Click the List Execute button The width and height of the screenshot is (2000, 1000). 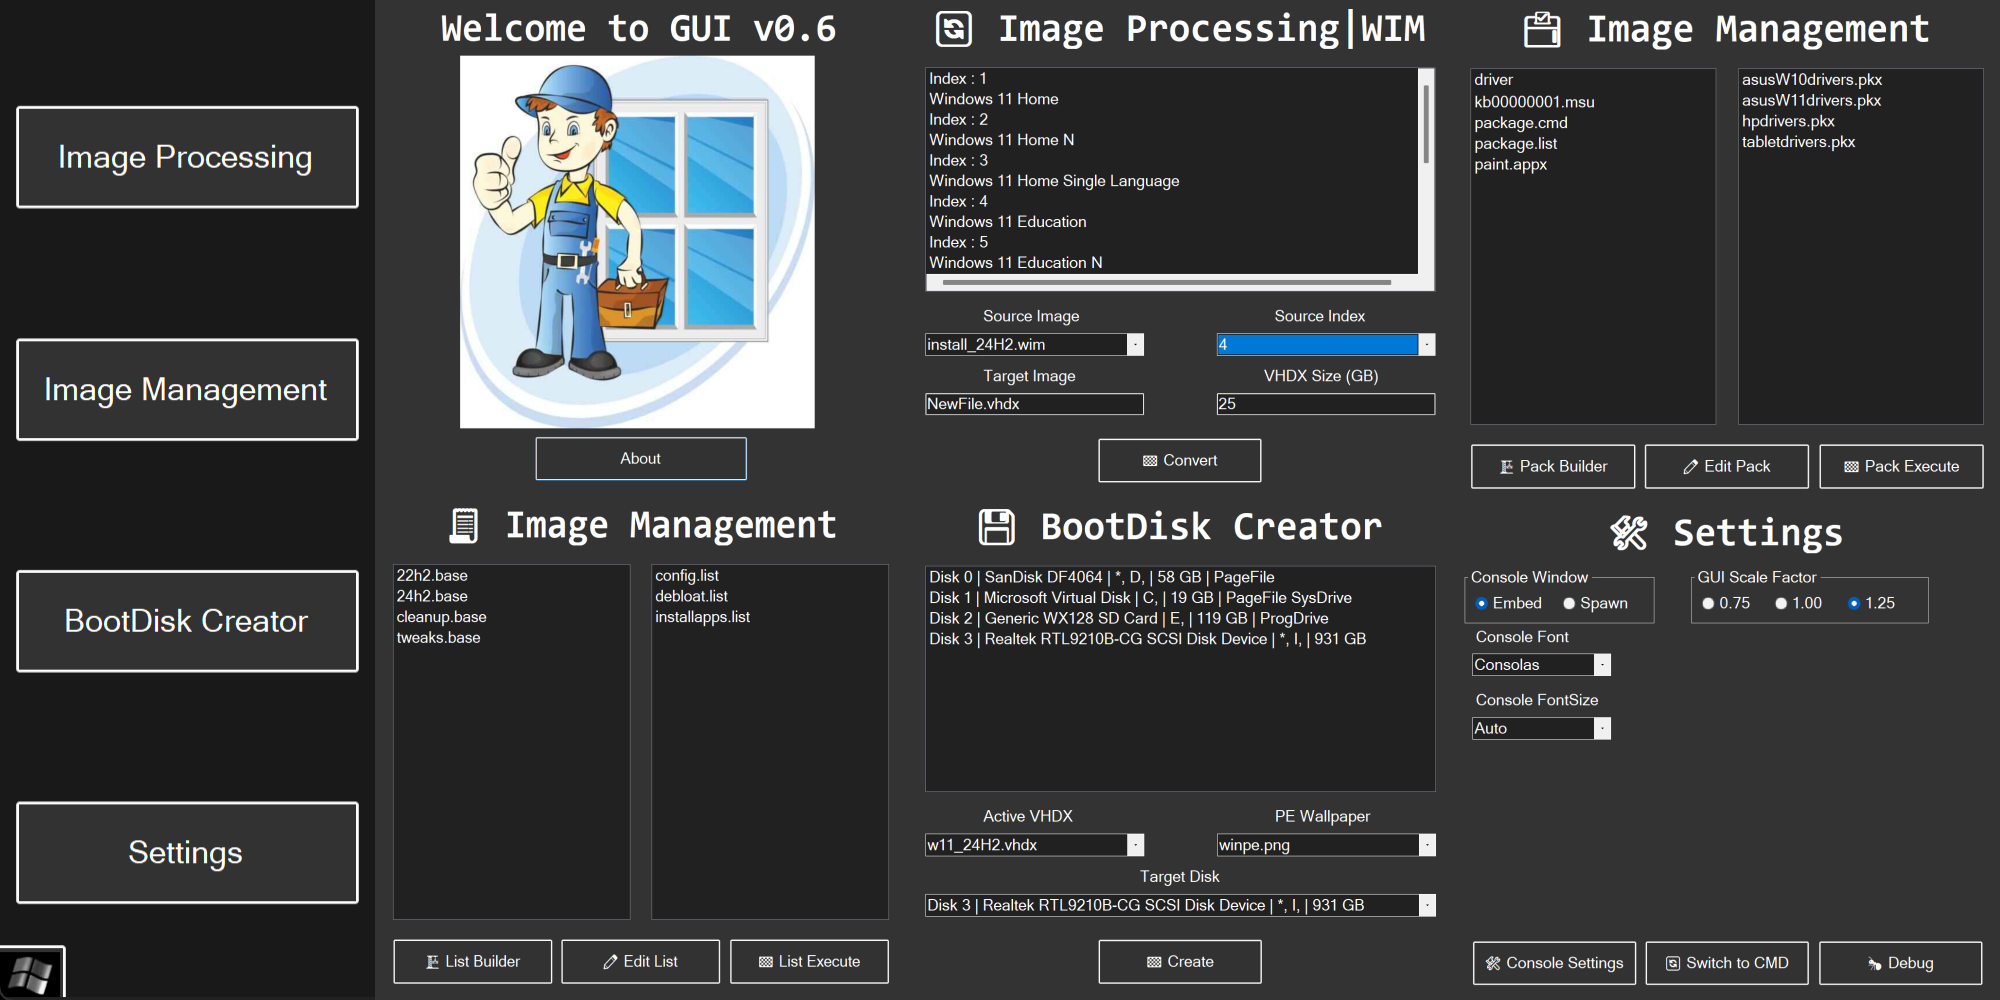(x=809, y=962)
